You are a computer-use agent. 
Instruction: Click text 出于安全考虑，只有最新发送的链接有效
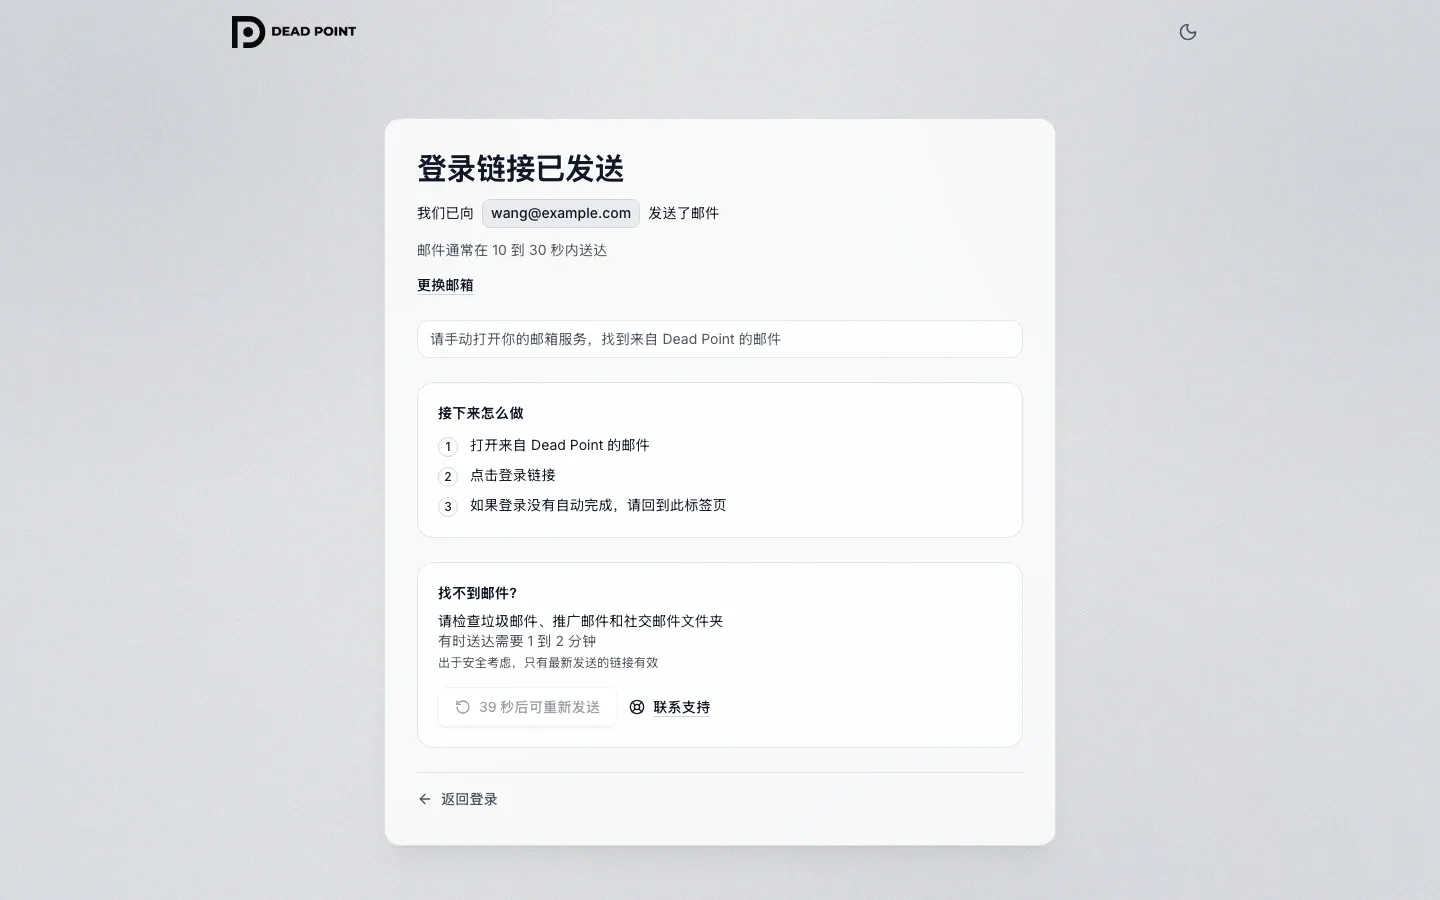click(548, 662)
